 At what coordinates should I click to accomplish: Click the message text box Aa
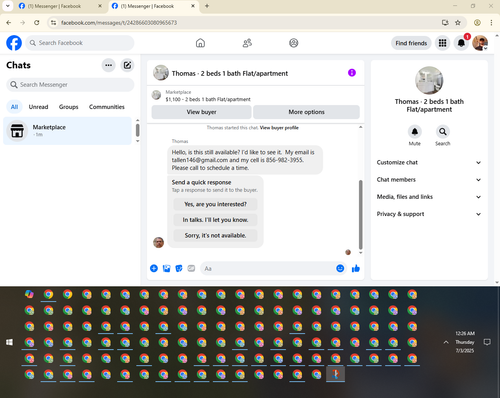pos(267,268)
